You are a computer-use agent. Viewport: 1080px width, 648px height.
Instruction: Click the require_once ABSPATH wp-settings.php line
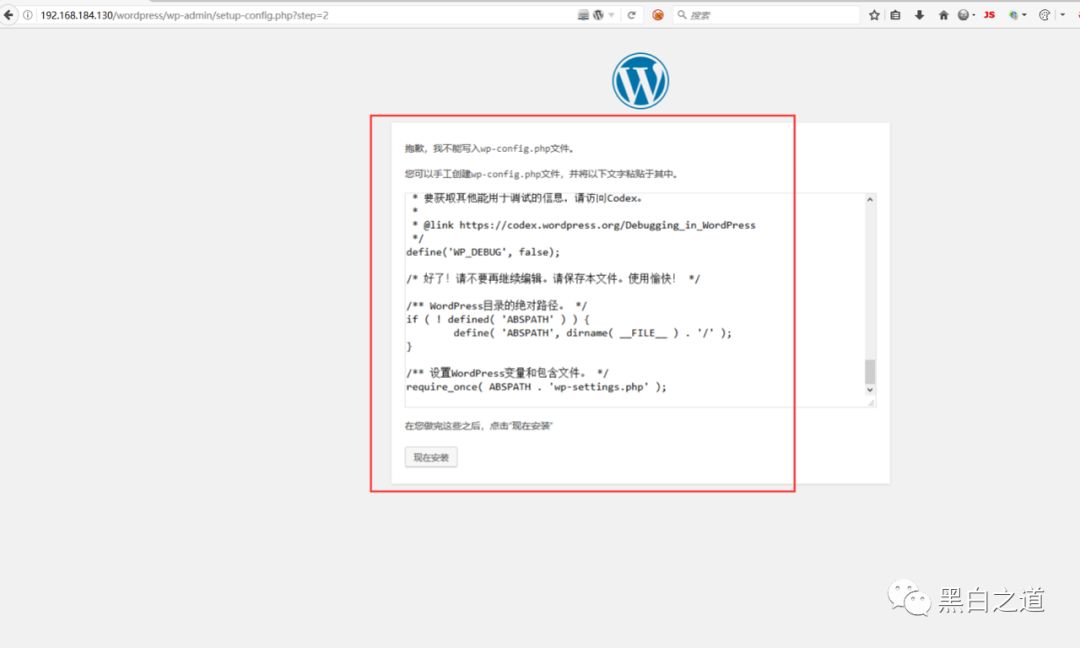[537, 387]
